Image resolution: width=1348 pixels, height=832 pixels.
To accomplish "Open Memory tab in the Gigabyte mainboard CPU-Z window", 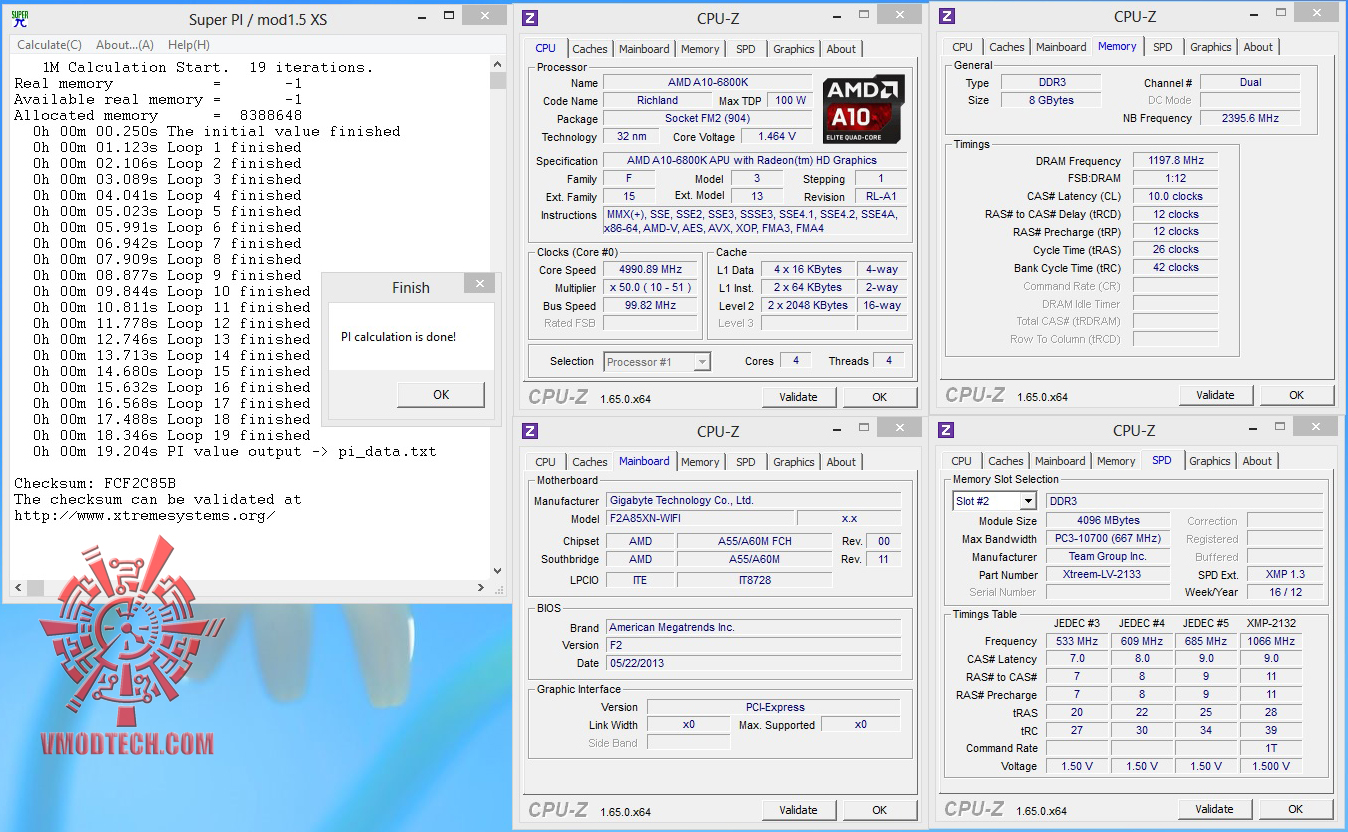I will pyautogui.click(x=700, y=462).
